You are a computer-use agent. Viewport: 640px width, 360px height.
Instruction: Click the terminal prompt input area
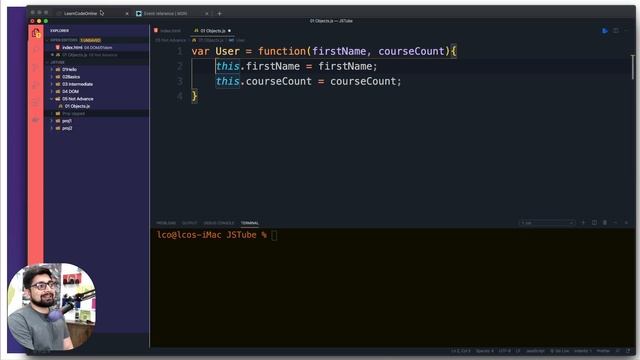(x=274, y=235)
